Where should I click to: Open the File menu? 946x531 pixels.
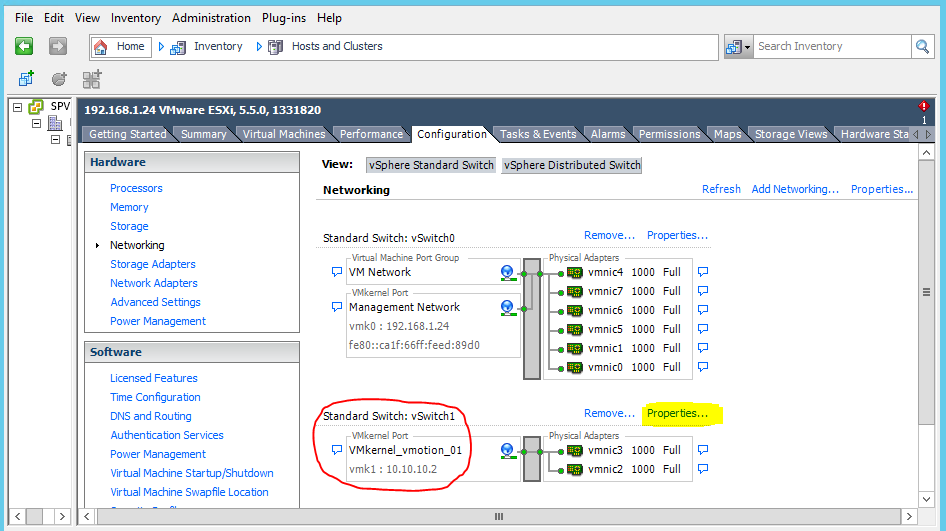pos(24,18)
